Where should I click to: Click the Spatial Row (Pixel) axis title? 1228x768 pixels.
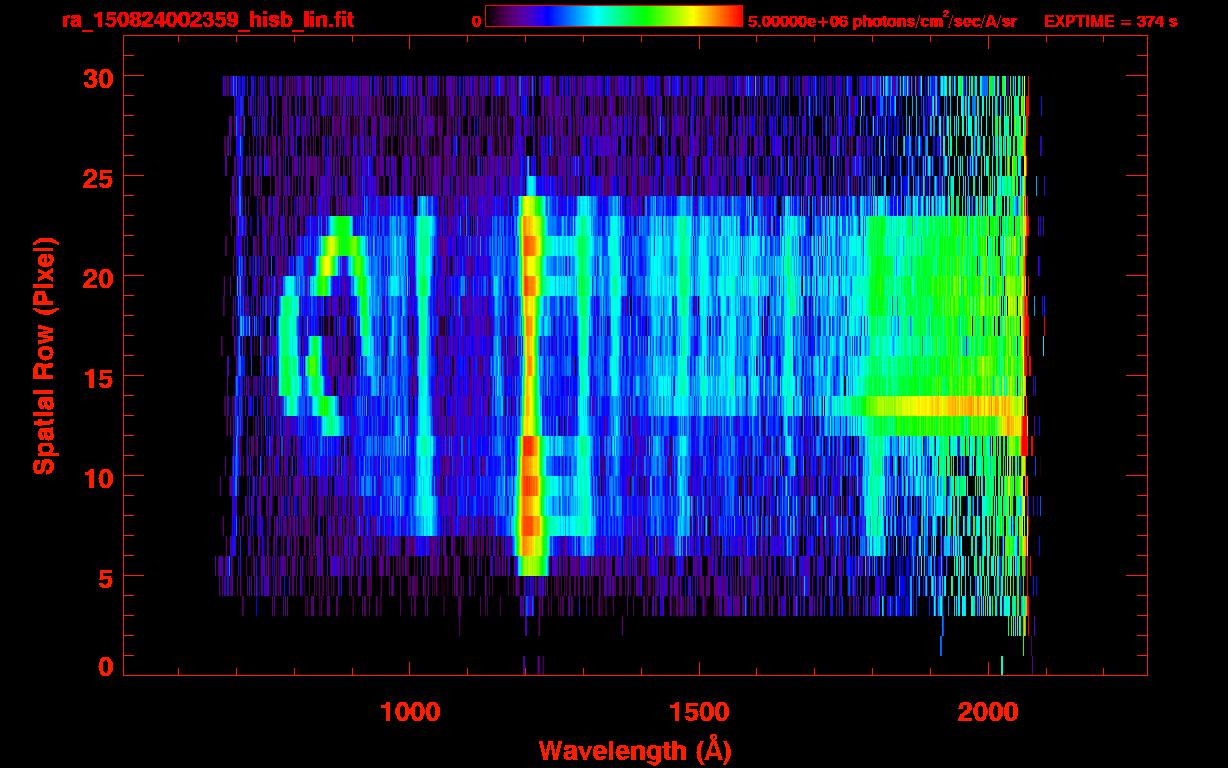click(x=43, y=355)
